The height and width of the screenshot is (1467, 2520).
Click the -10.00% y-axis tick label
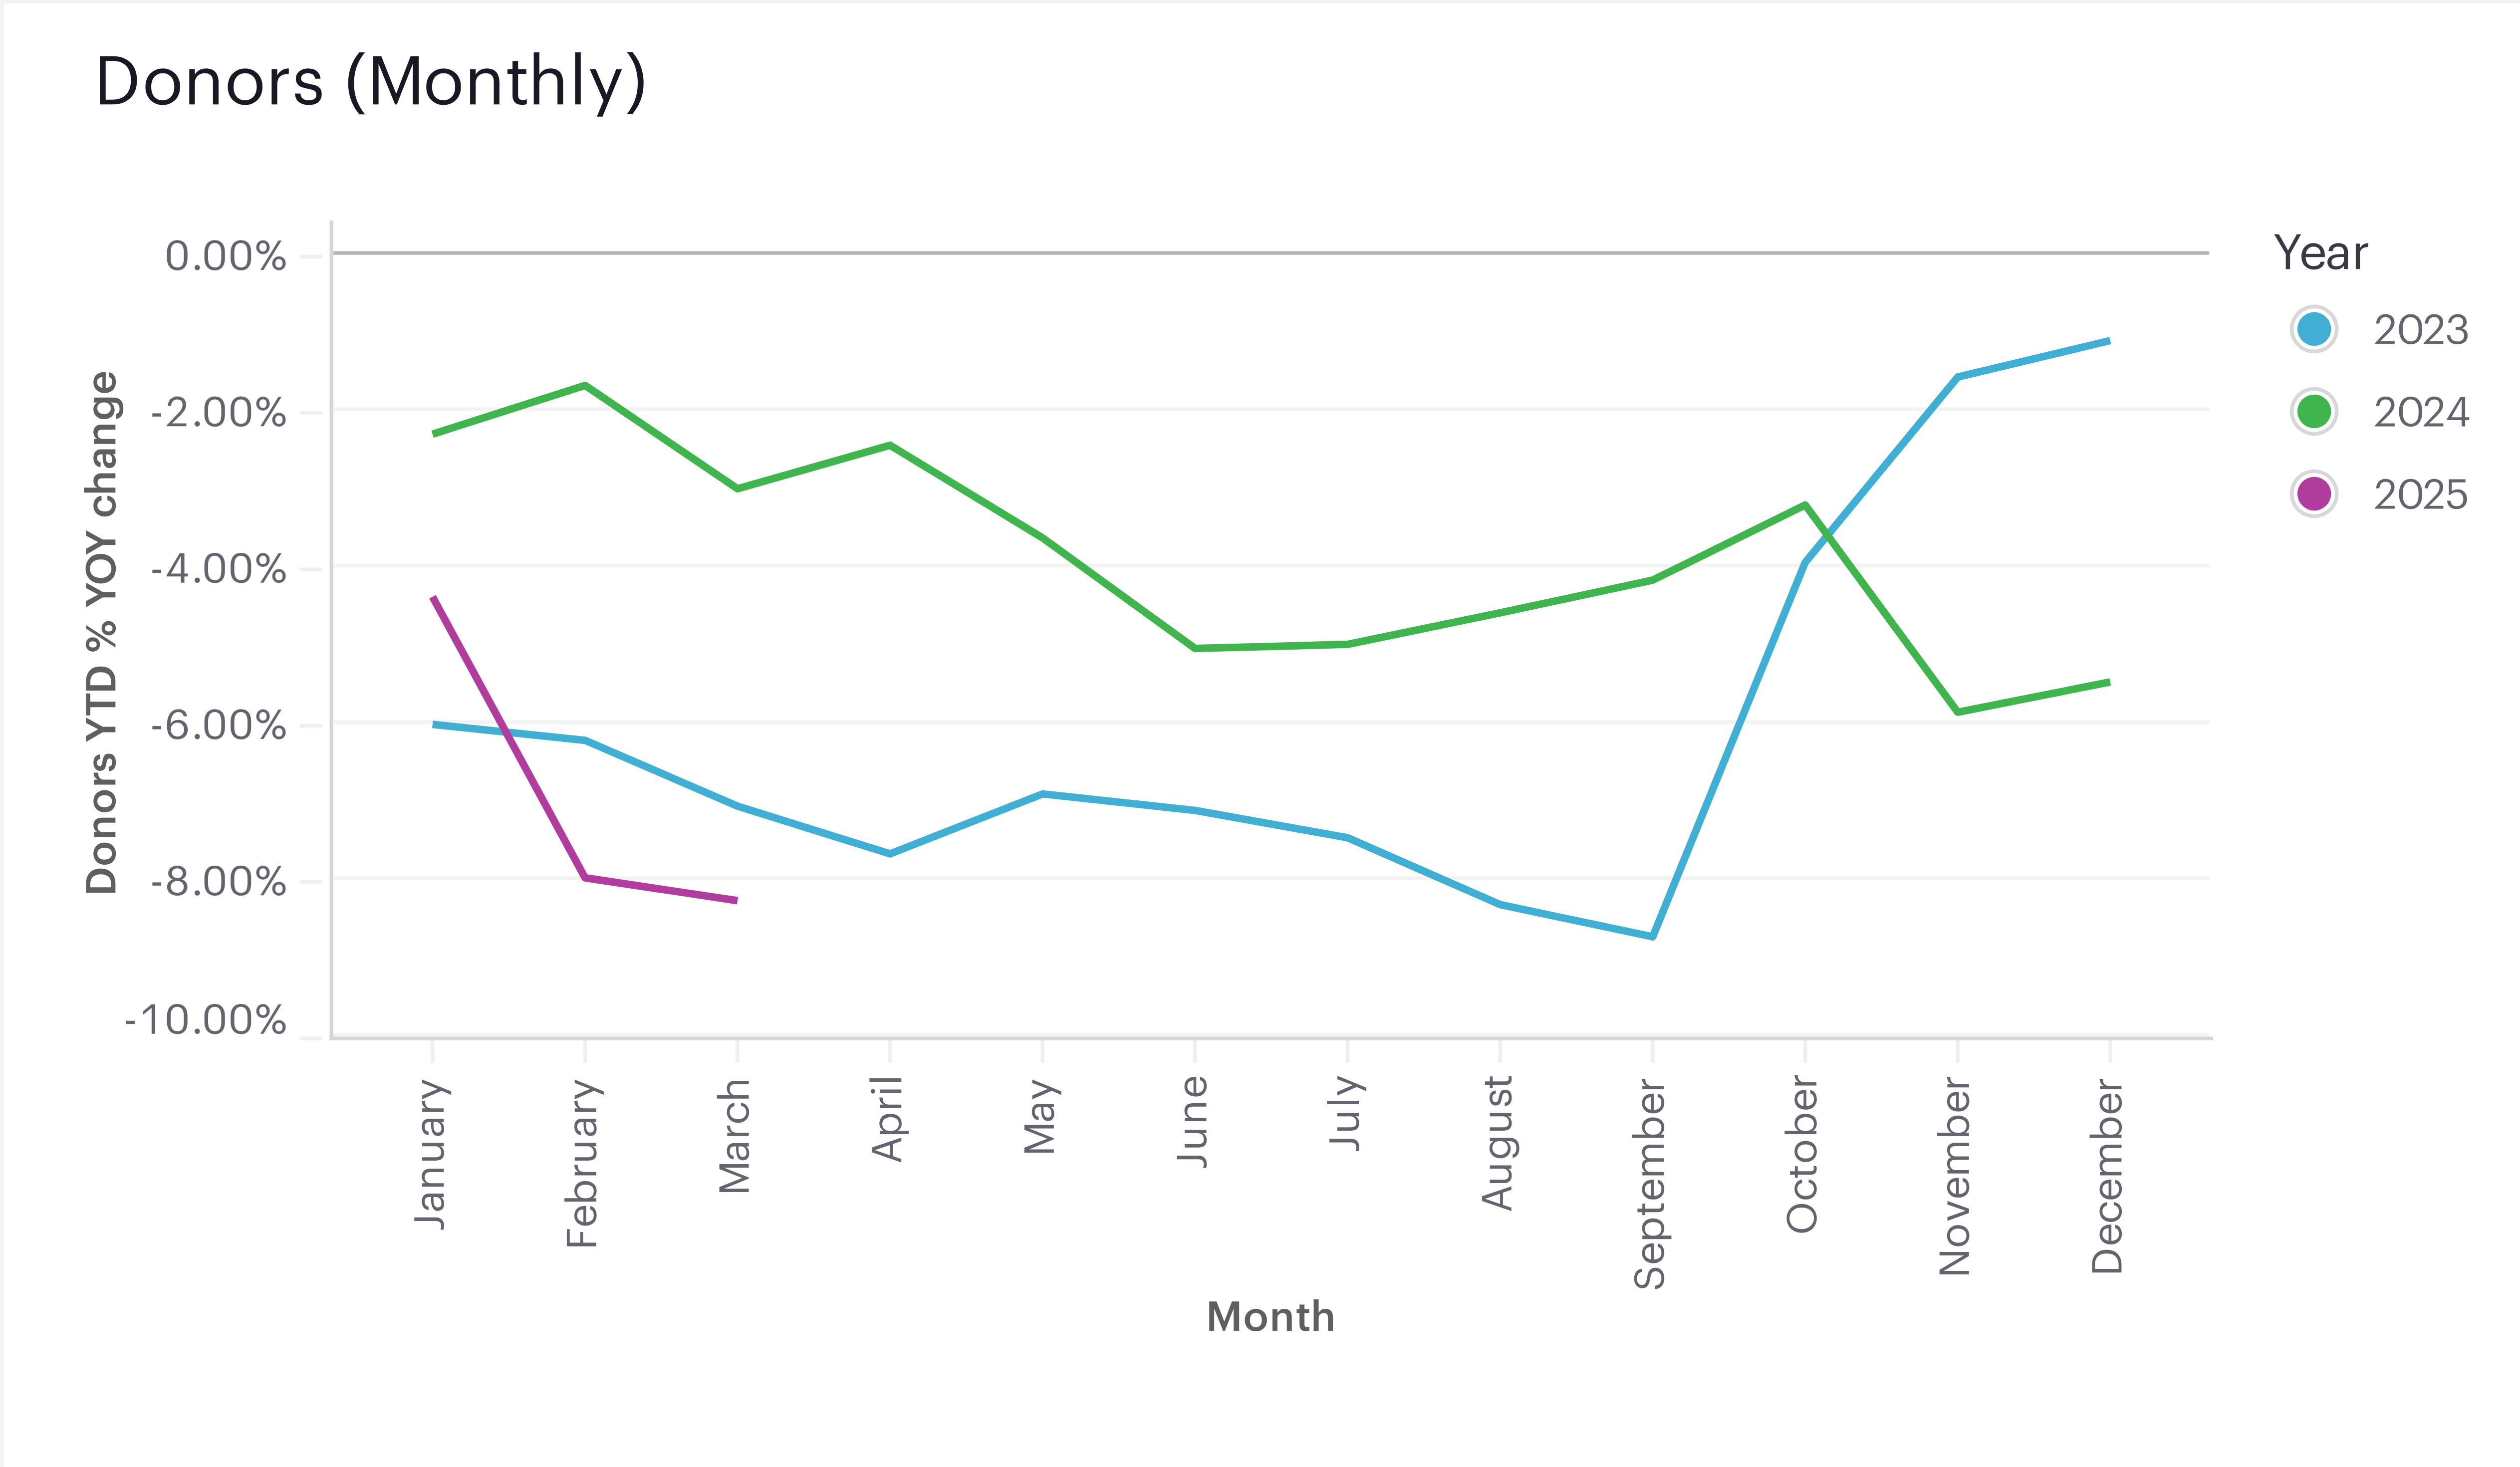(x=206, y=1020)
